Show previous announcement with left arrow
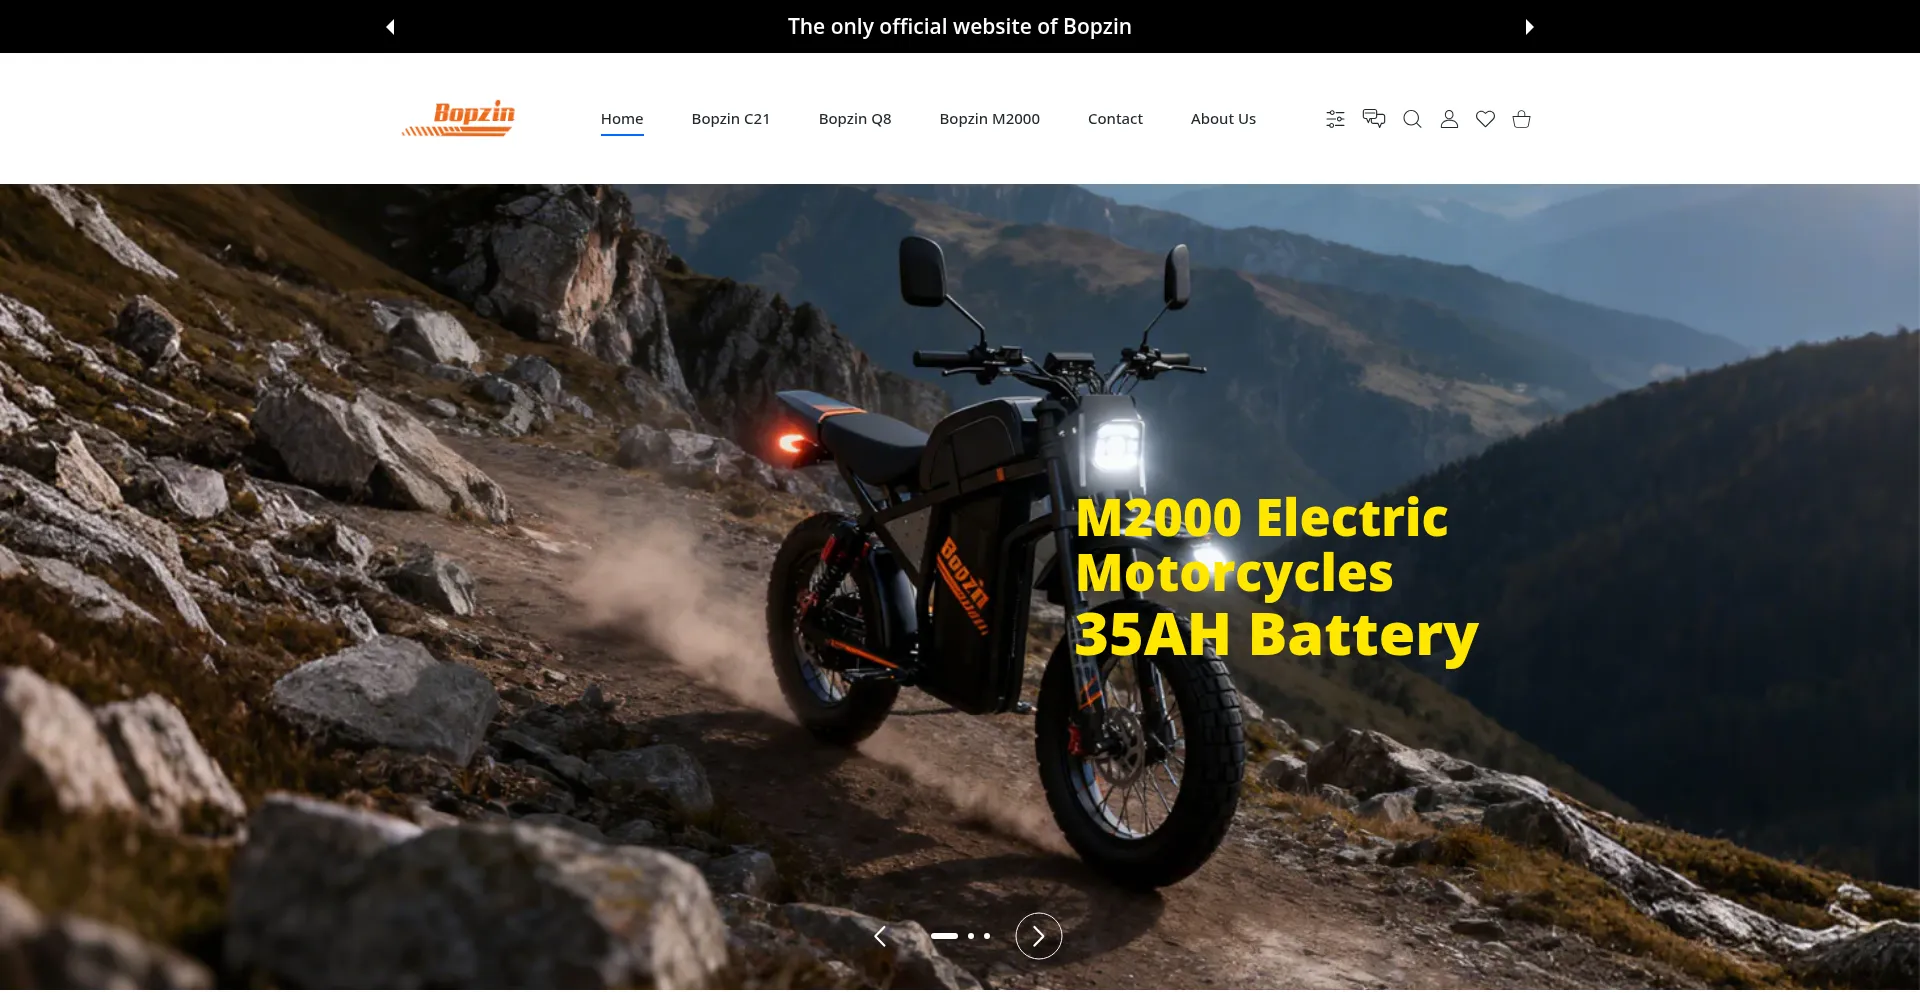 click(x=391, y=27)
